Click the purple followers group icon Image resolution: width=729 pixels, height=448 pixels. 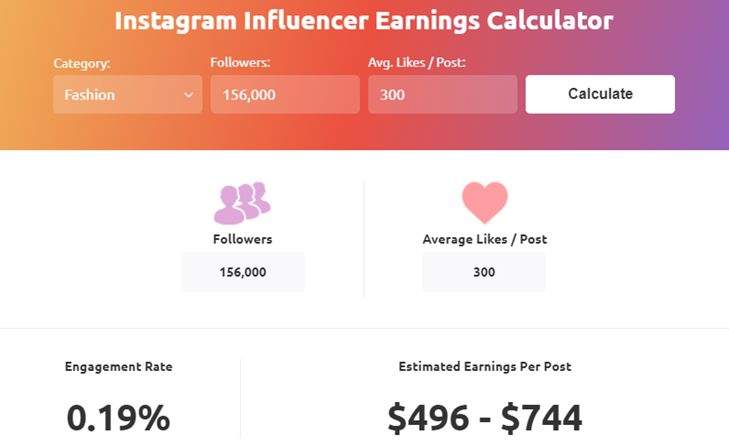click(x=242, y=203)
